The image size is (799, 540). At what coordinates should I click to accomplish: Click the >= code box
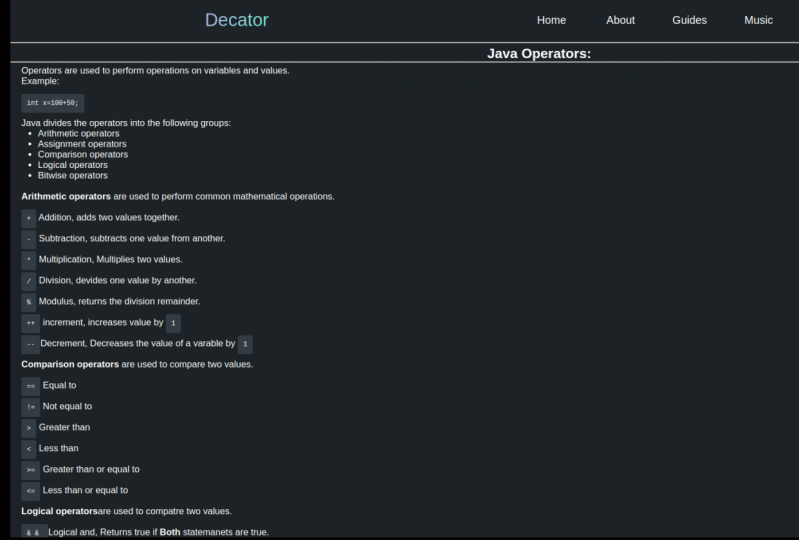point(31,470)
